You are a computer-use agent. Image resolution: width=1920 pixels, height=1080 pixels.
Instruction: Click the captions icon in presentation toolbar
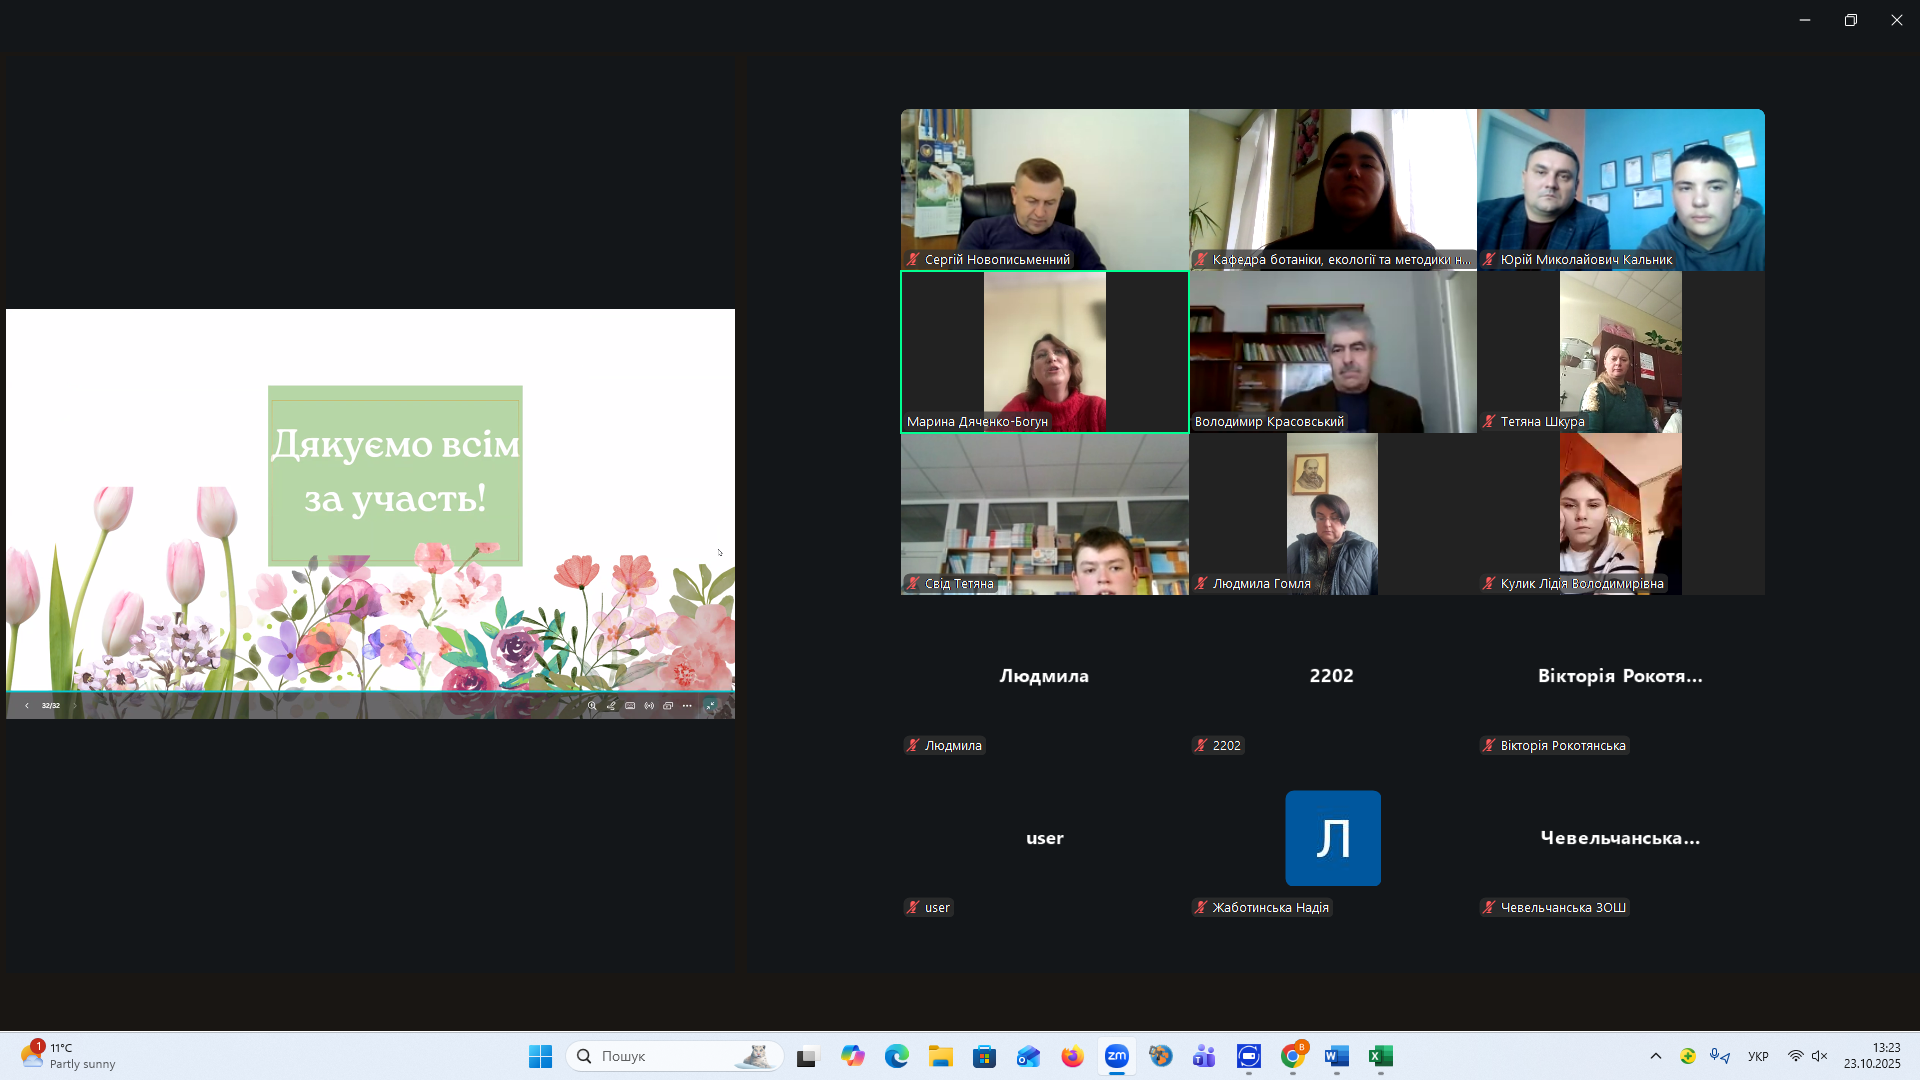coord(630,706)
